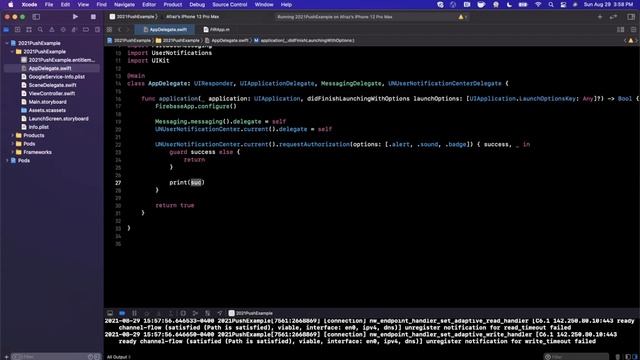This screenshot has width=640, height=360.
Task: Toggle the navigator sidebar button
Action: click(x=36, y=17)
